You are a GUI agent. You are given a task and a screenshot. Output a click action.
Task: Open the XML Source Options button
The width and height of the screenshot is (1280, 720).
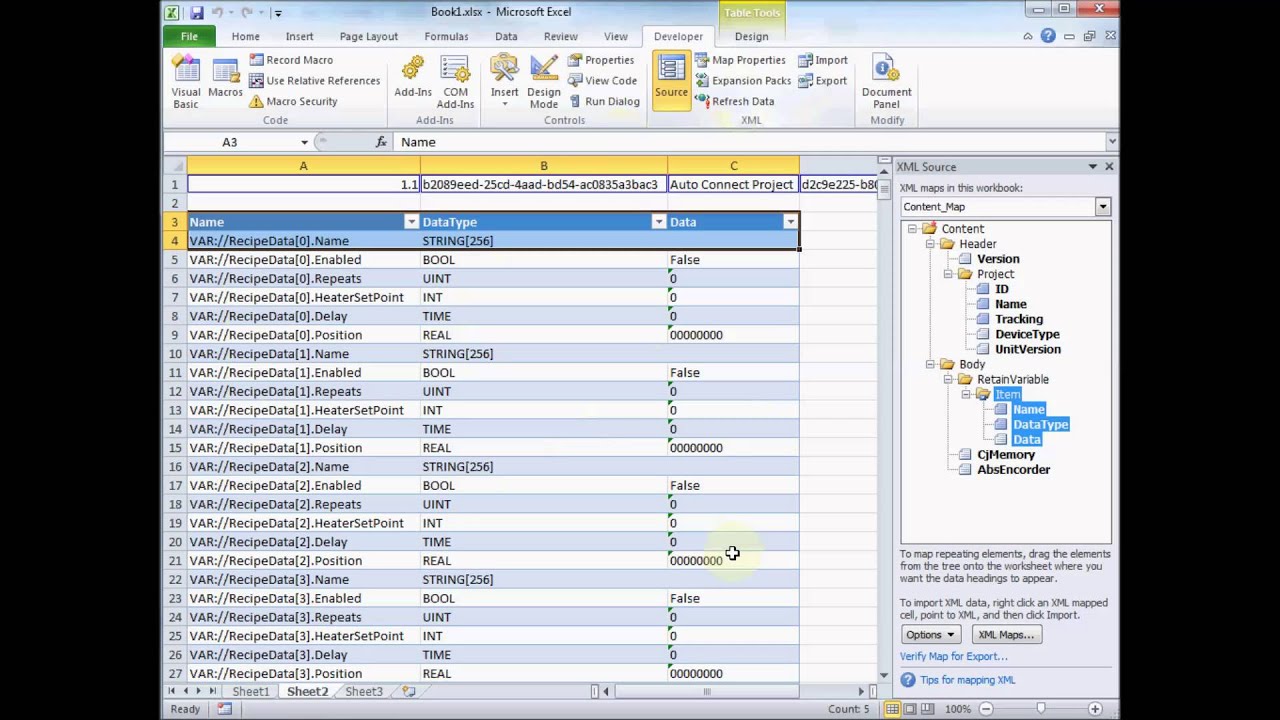[x=931, y=635]
